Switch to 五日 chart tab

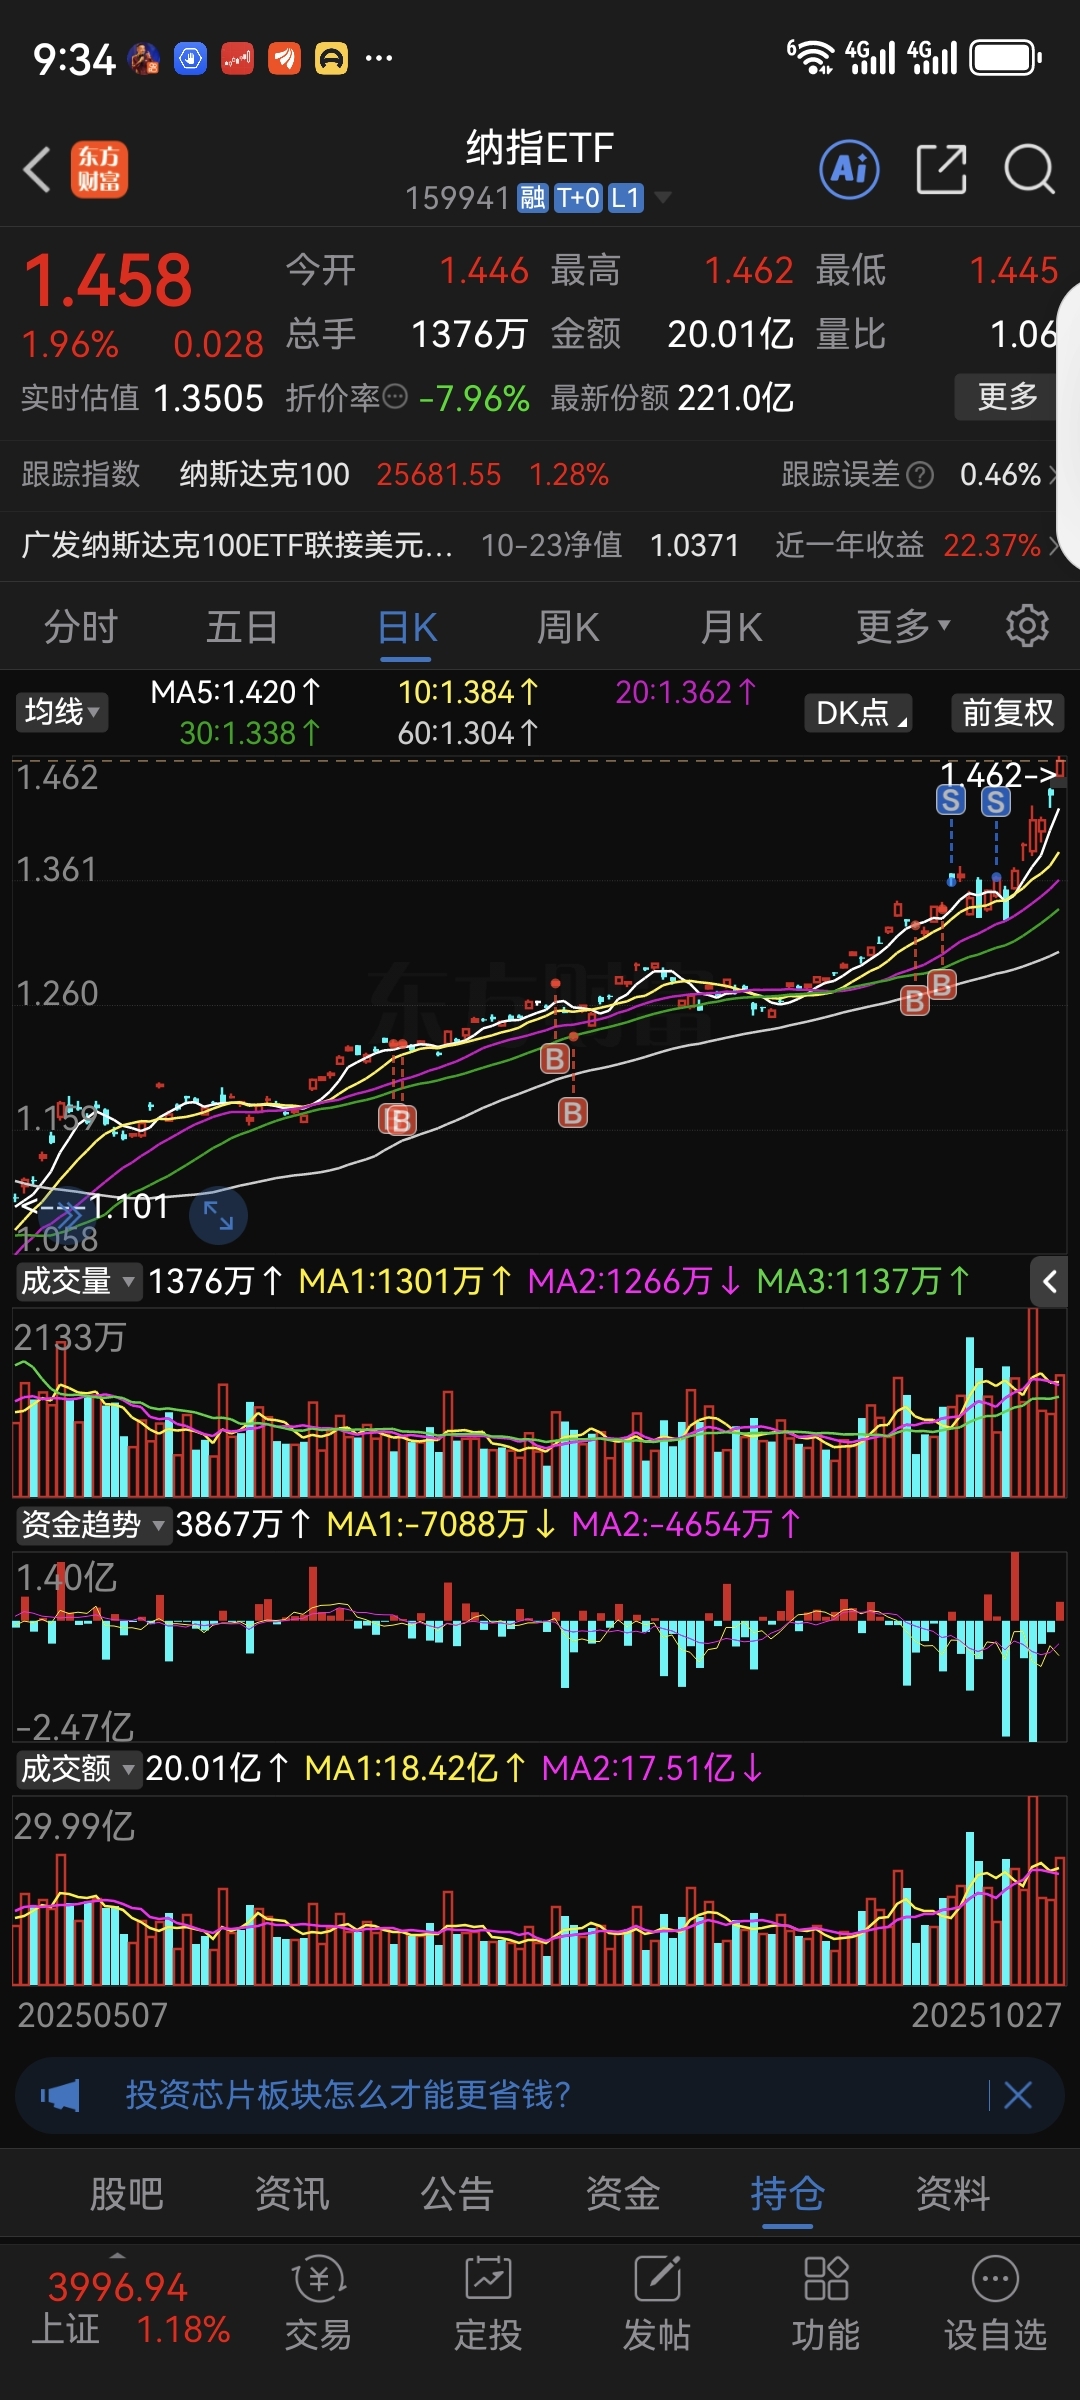242,627
